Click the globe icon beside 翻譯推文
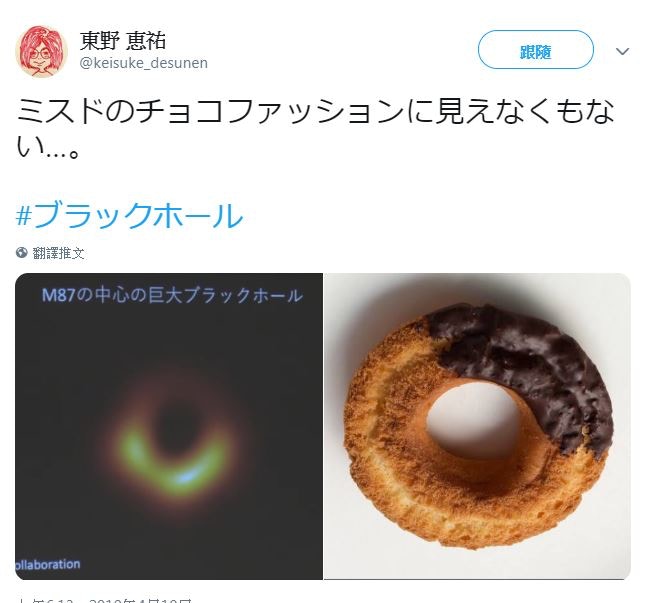Screen dimensions: 660x603 pos(22,252)
